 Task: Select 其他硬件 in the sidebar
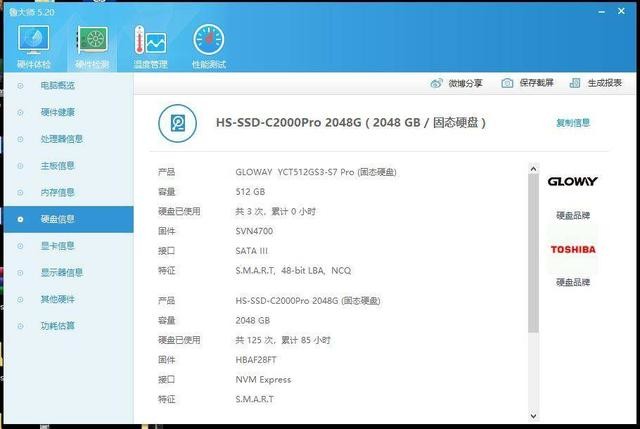point(69,300)
